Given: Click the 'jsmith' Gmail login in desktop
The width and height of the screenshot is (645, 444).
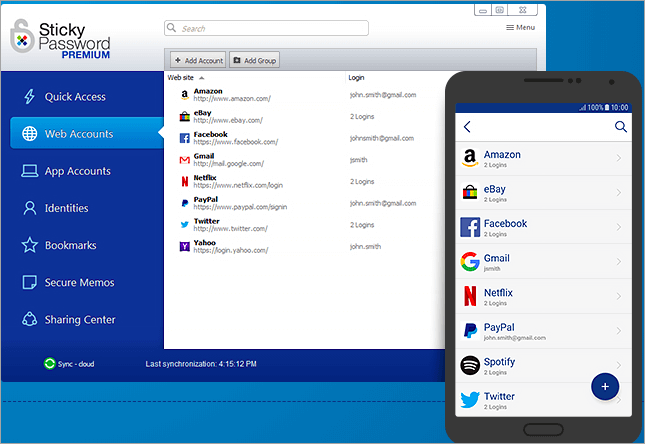Looking at the screenshot, I should 358,160.
